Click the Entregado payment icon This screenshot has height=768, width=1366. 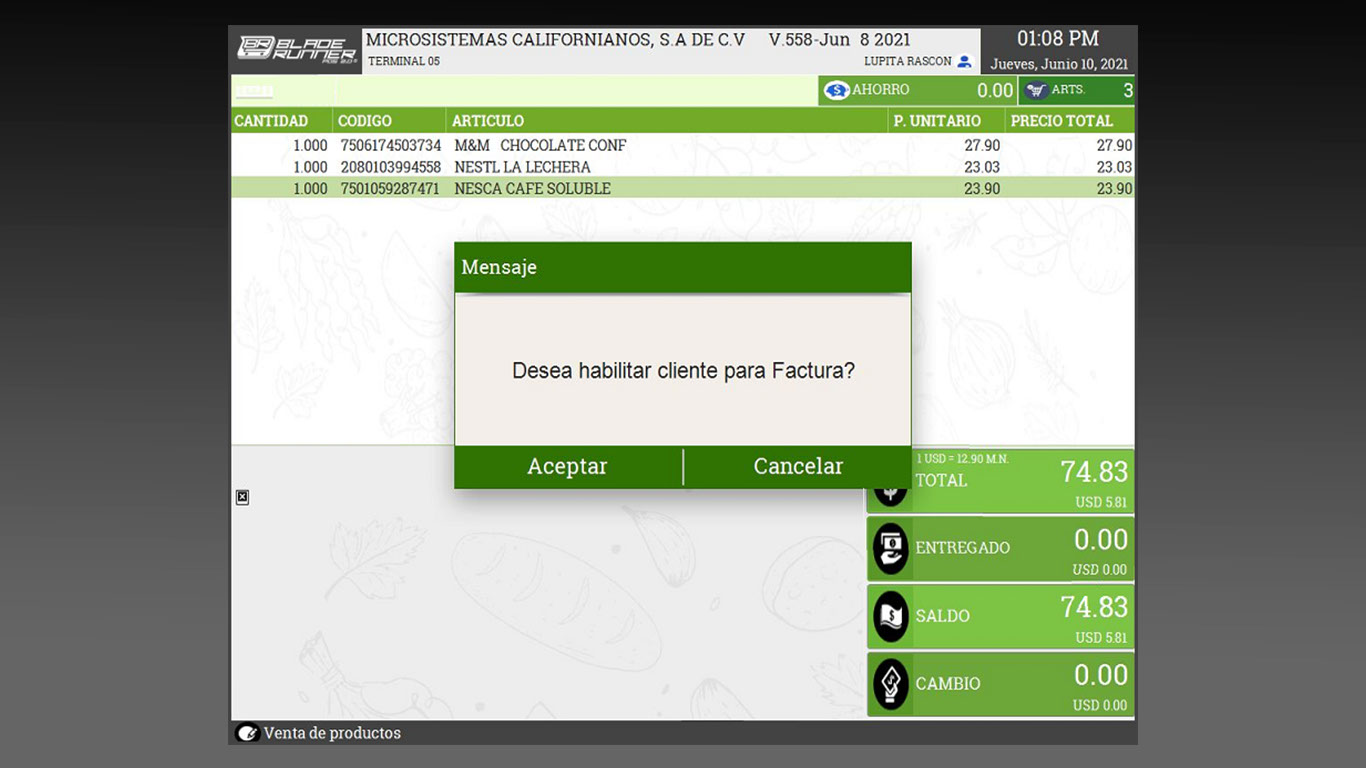coord(890,549)
